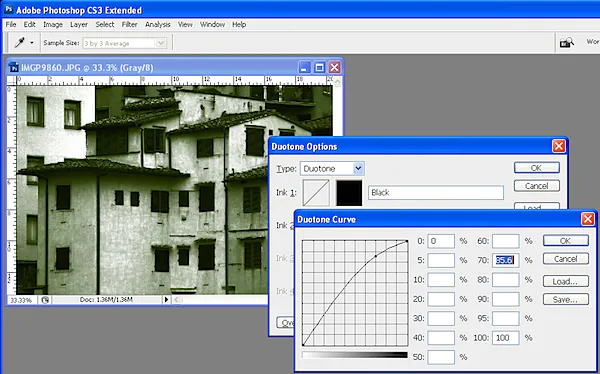
Task: Click the 50: percentage input field
Action: click(441, 357)
